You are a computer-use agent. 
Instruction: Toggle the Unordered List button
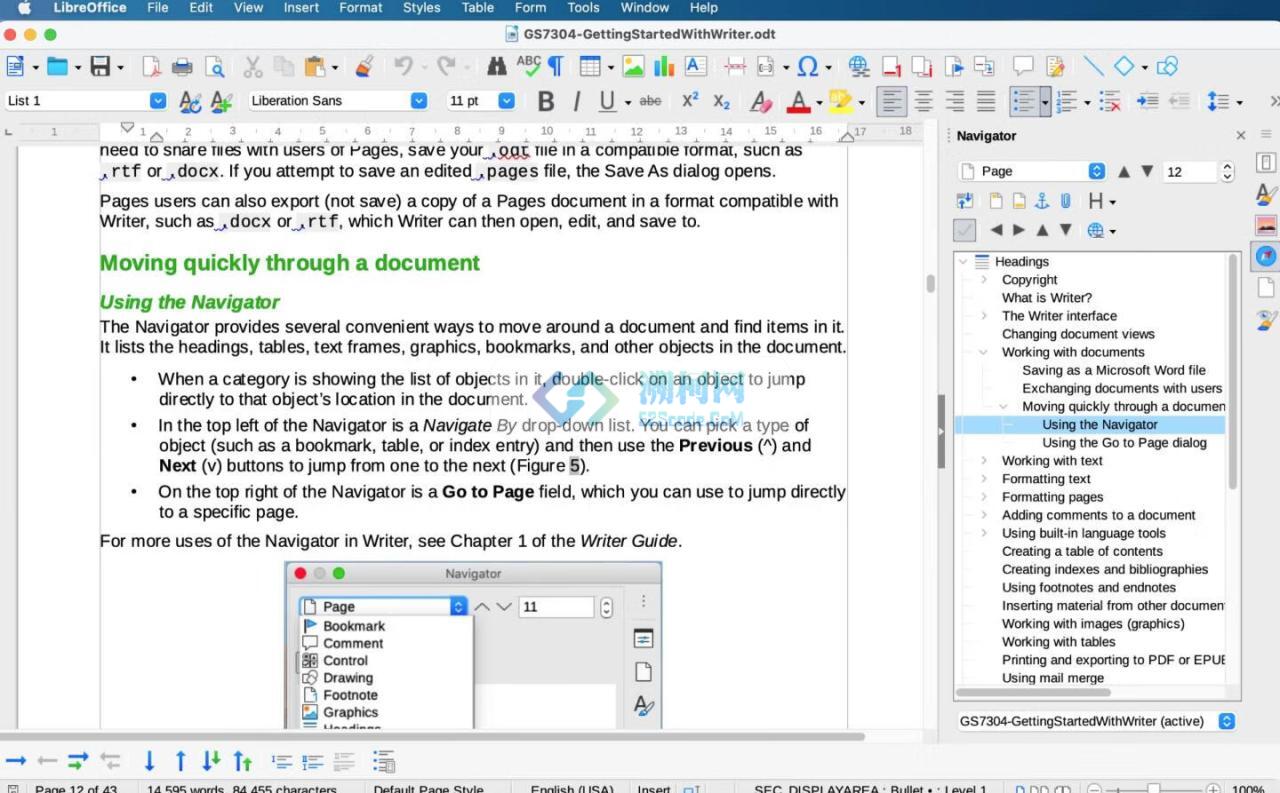(x=1023, y=101)
